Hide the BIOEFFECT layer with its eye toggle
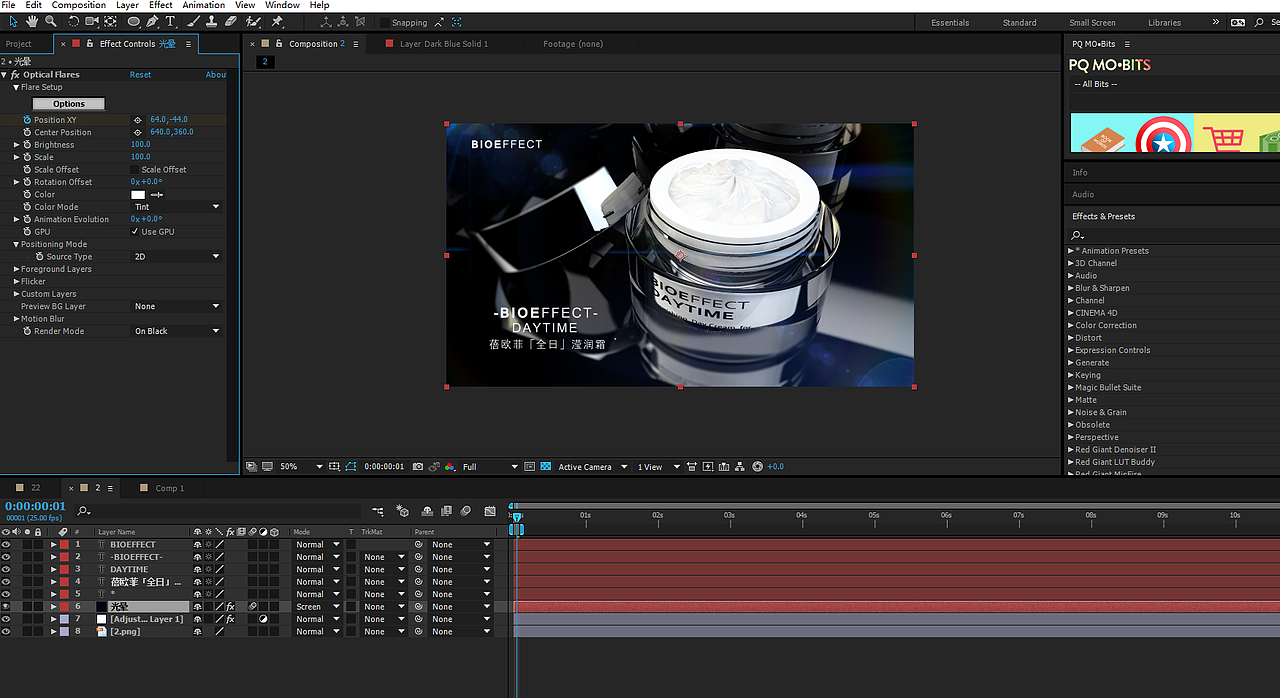The image size is (1280, 698). tap(6, 544)
